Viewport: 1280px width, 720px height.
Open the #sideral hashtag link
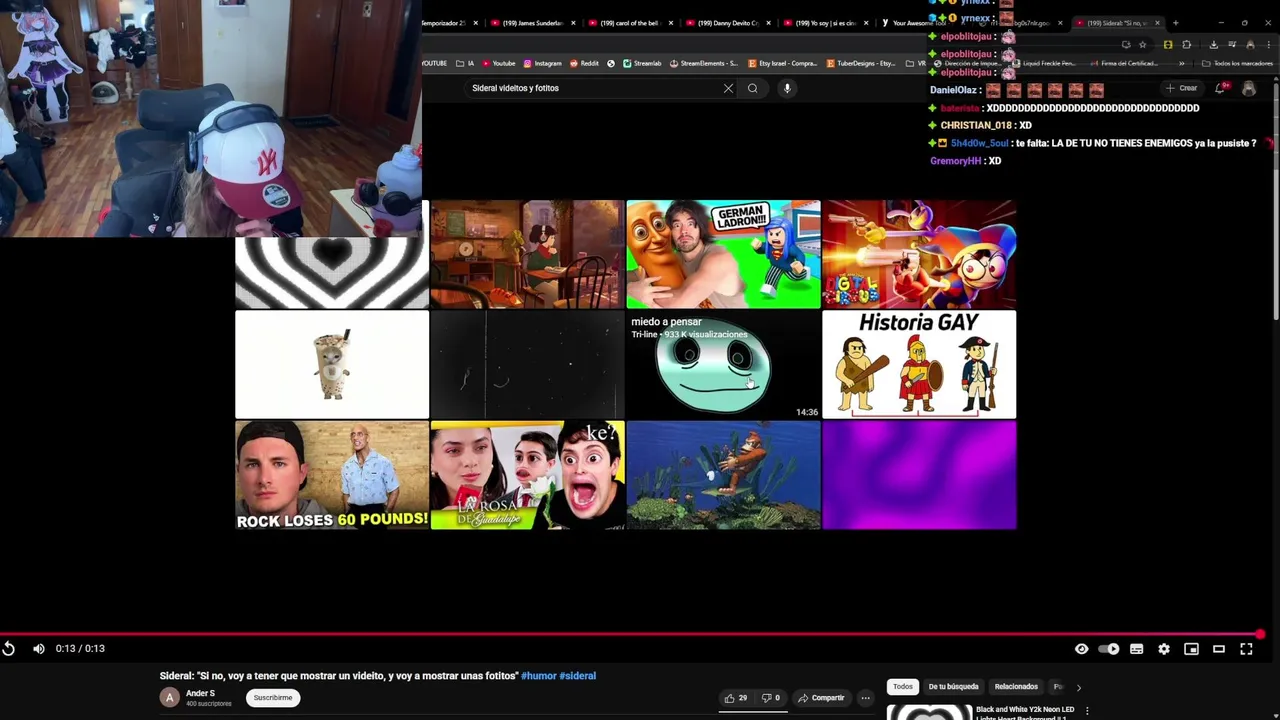[578, 676]
